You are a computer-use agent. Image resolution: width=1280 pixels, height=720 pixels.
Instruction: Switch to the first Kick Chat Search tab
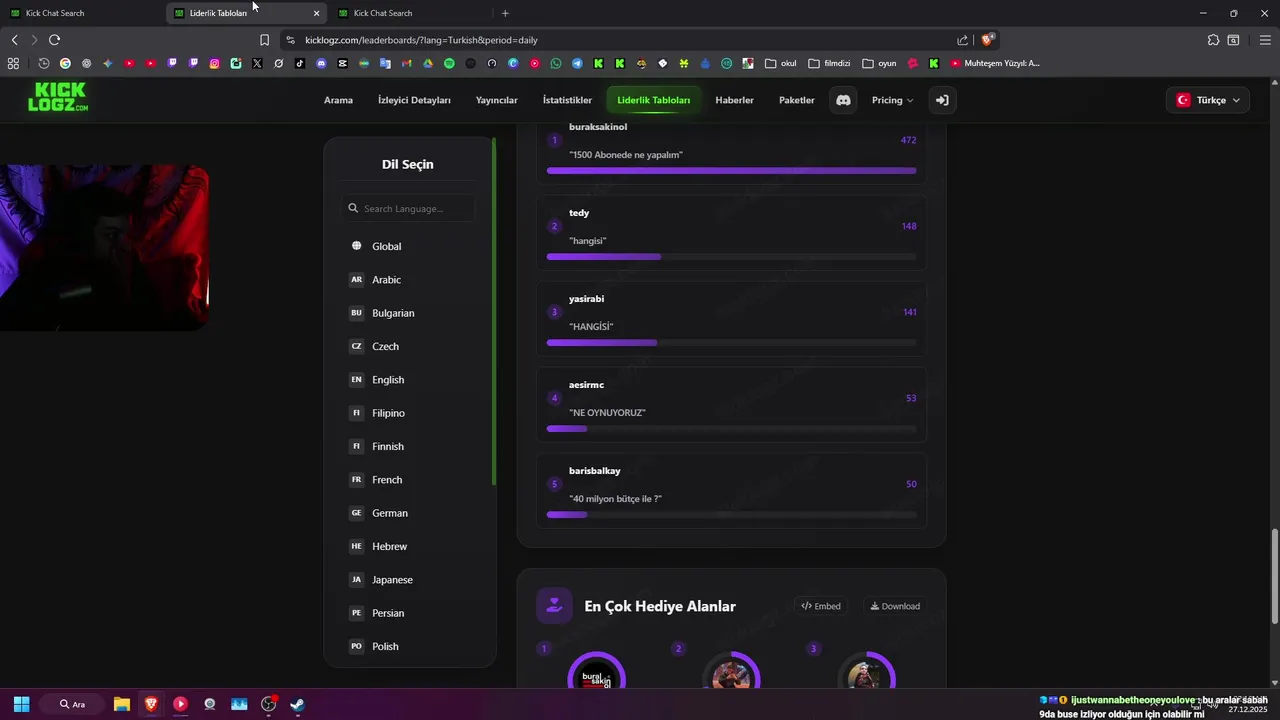[80, 13]
